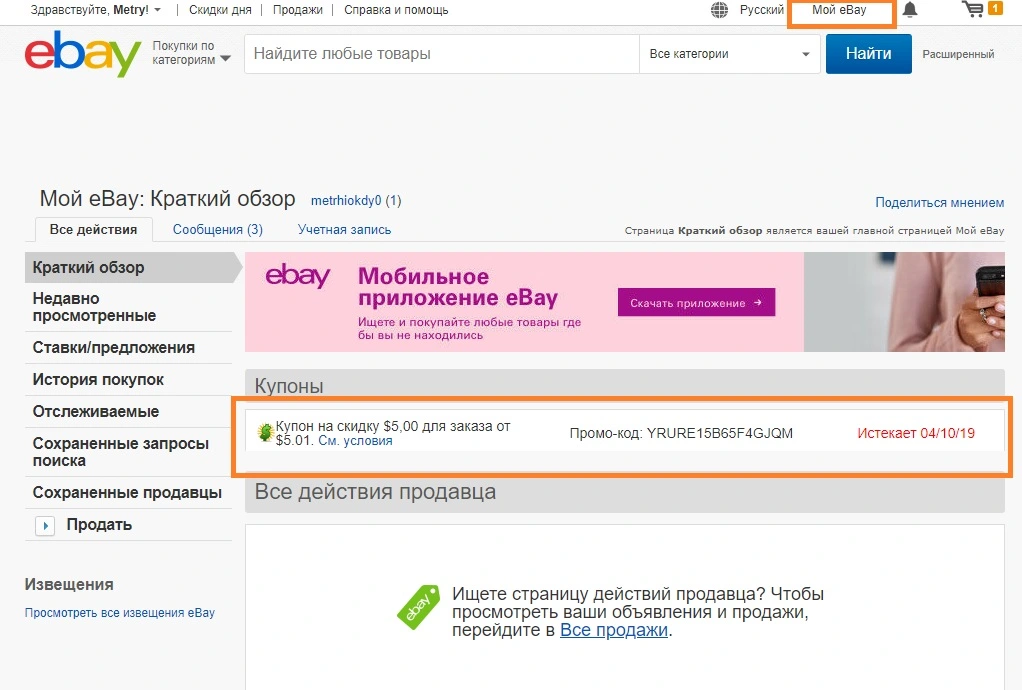Open the Мой eBay menu
The width and height of the screenshot is (1022, 690).
839,10
